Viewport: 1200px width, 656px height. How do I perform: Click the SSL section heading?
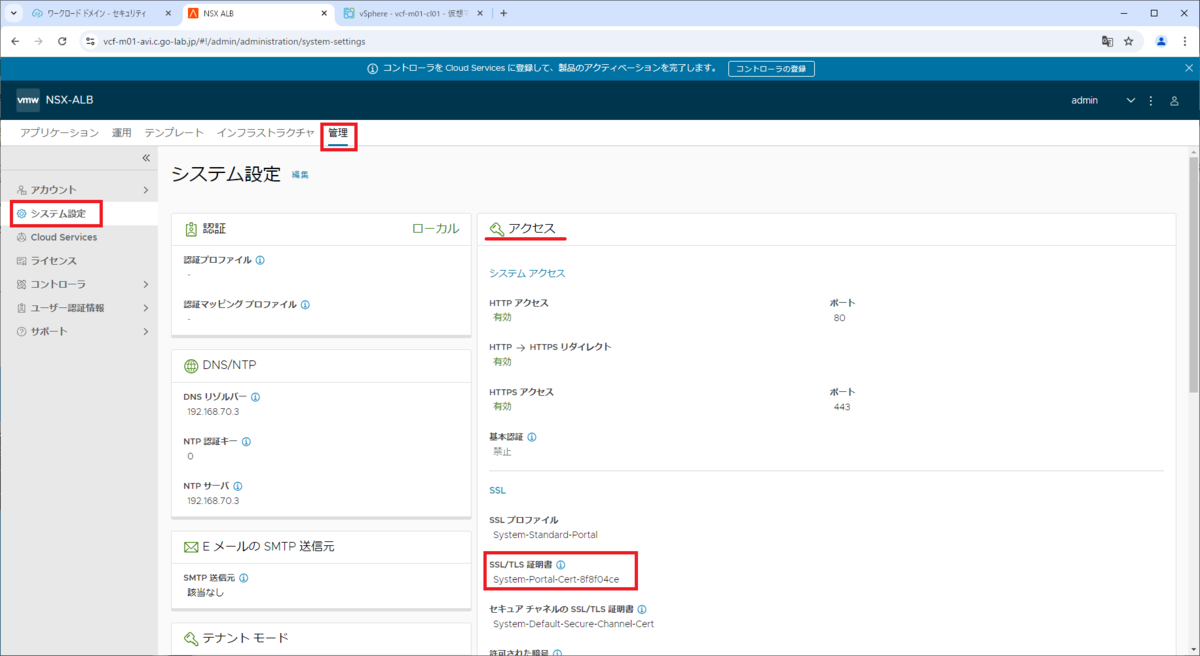[x=497, y=492]
